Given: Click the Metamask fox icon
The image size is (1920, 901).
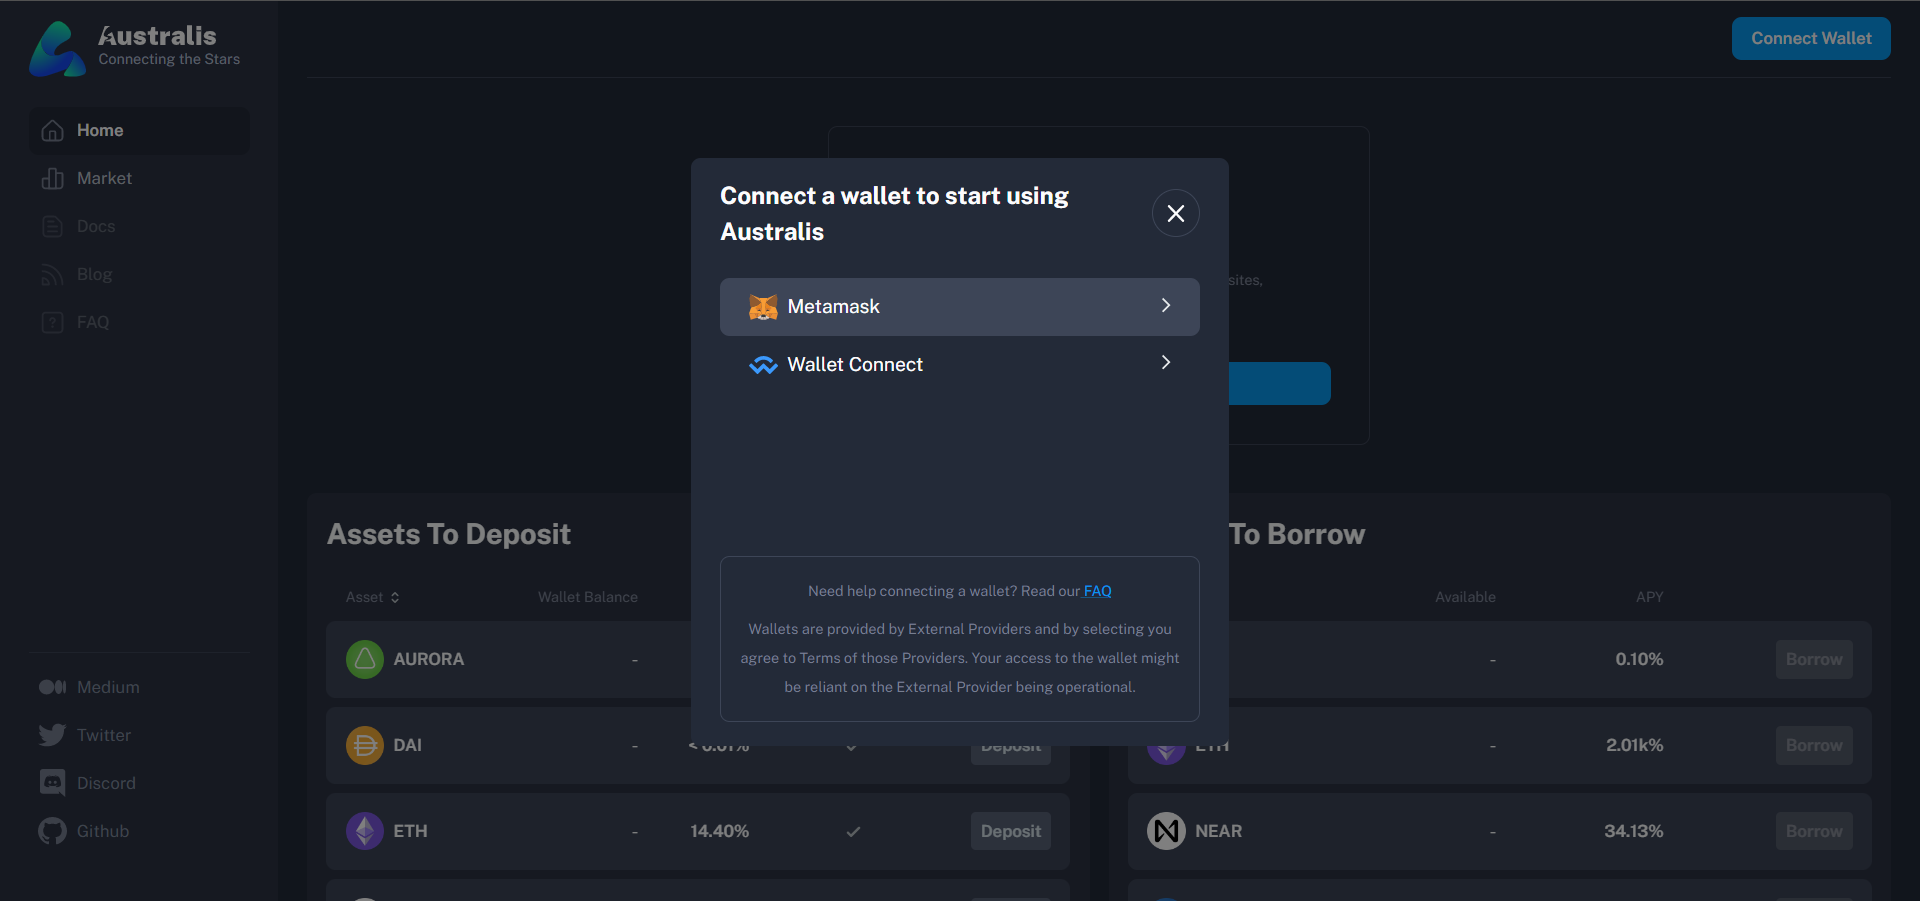Looking at the screenshot, I should (x=763, y=307).
